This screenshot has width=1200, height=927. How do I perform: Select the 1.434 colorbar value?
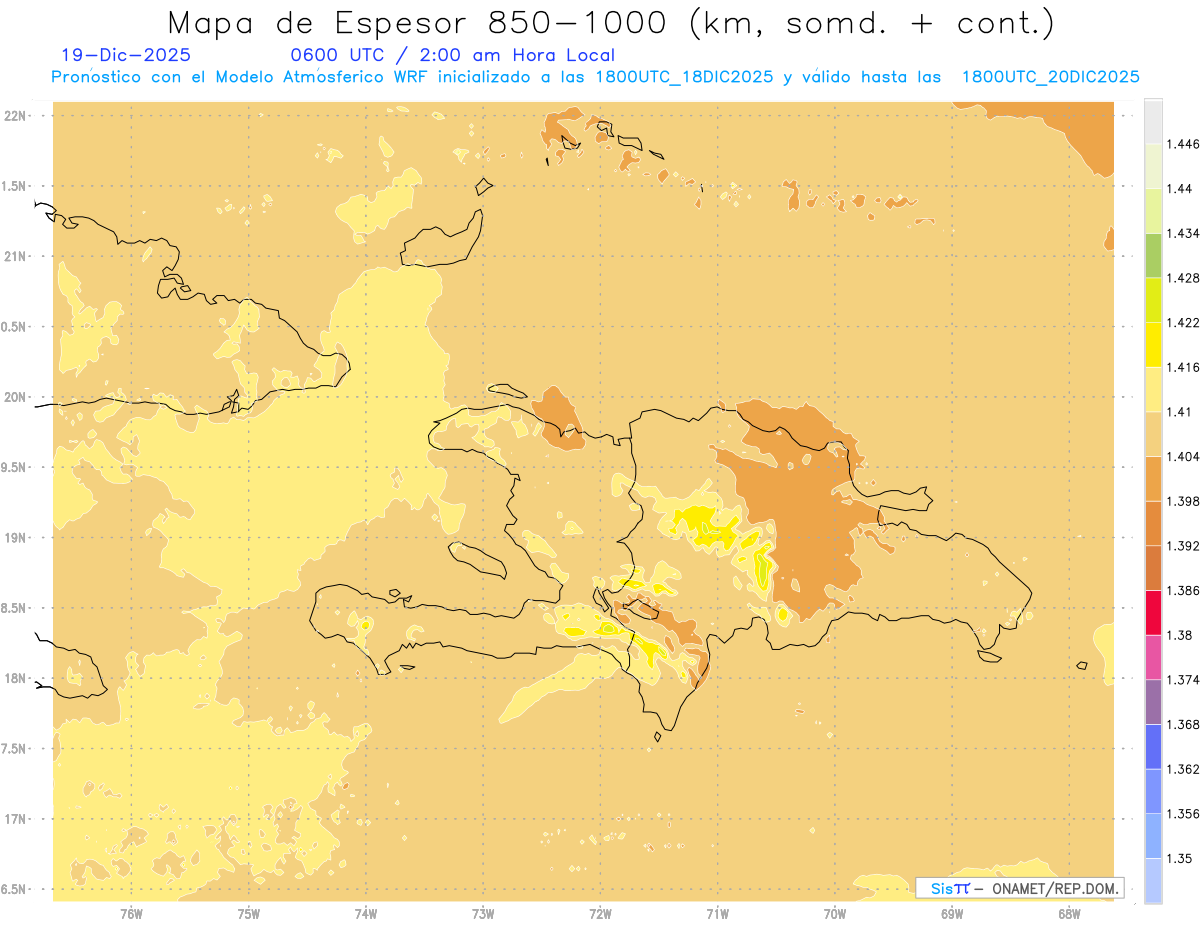point(1183,233)
